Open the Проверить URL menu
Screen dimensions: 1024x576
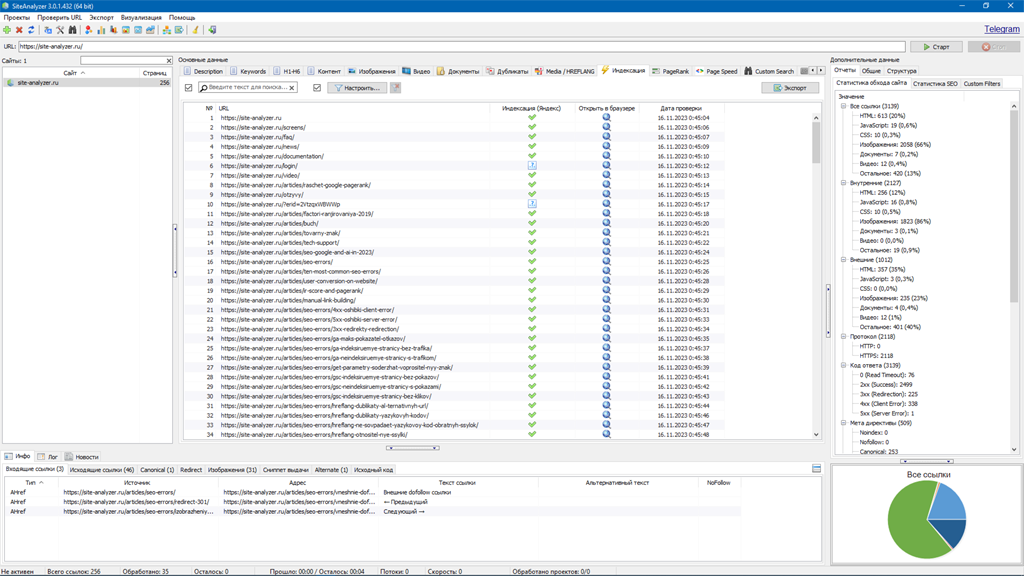coord(59,18)
